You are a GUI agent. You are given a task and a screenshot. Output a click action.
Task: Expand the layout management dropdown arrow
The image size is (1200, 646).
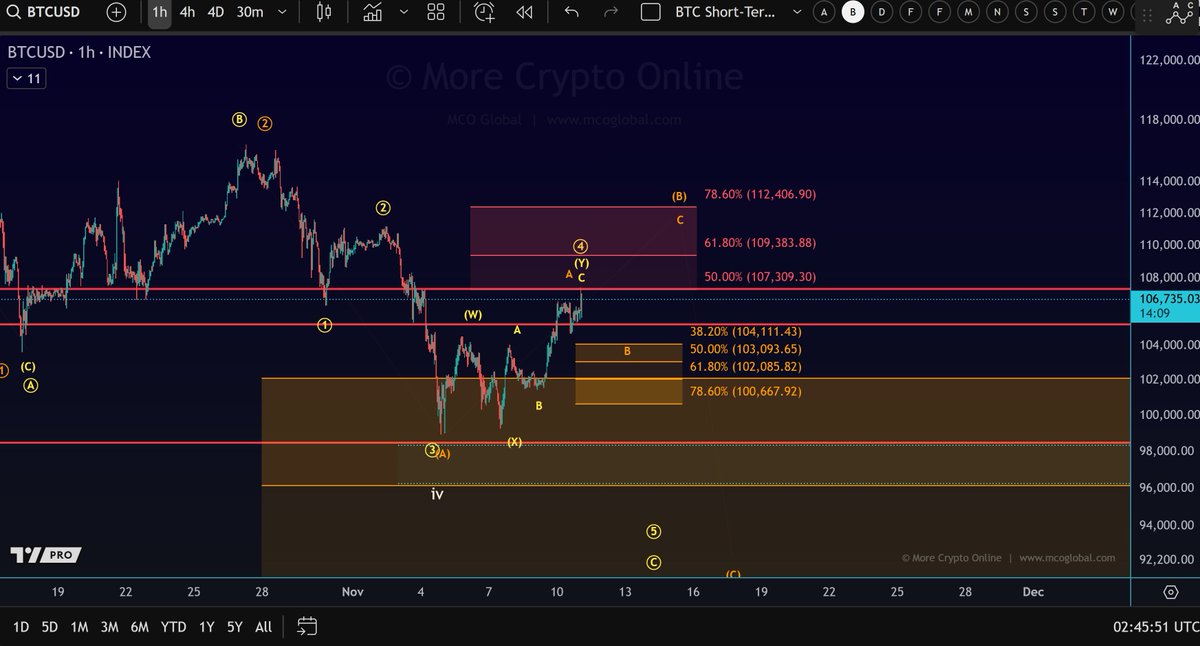pos(796,12)
